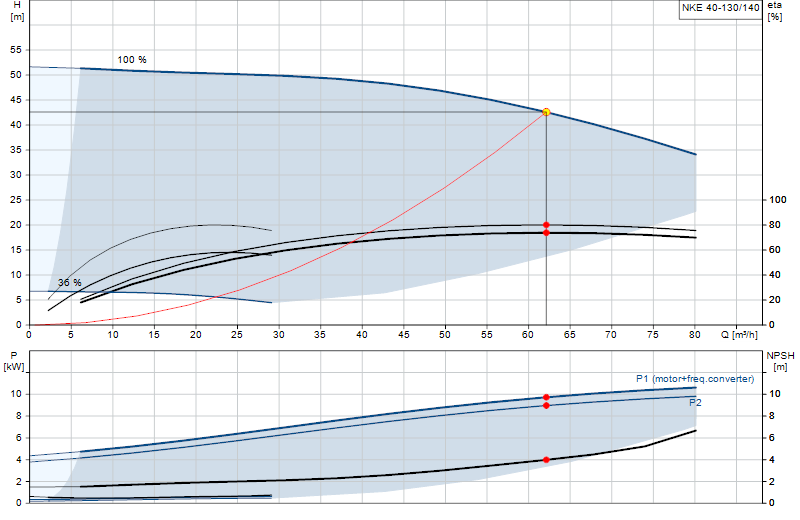The image size is (800, 520).
Task: Click the value 100 on the eta axis
Action: point(778,200)
